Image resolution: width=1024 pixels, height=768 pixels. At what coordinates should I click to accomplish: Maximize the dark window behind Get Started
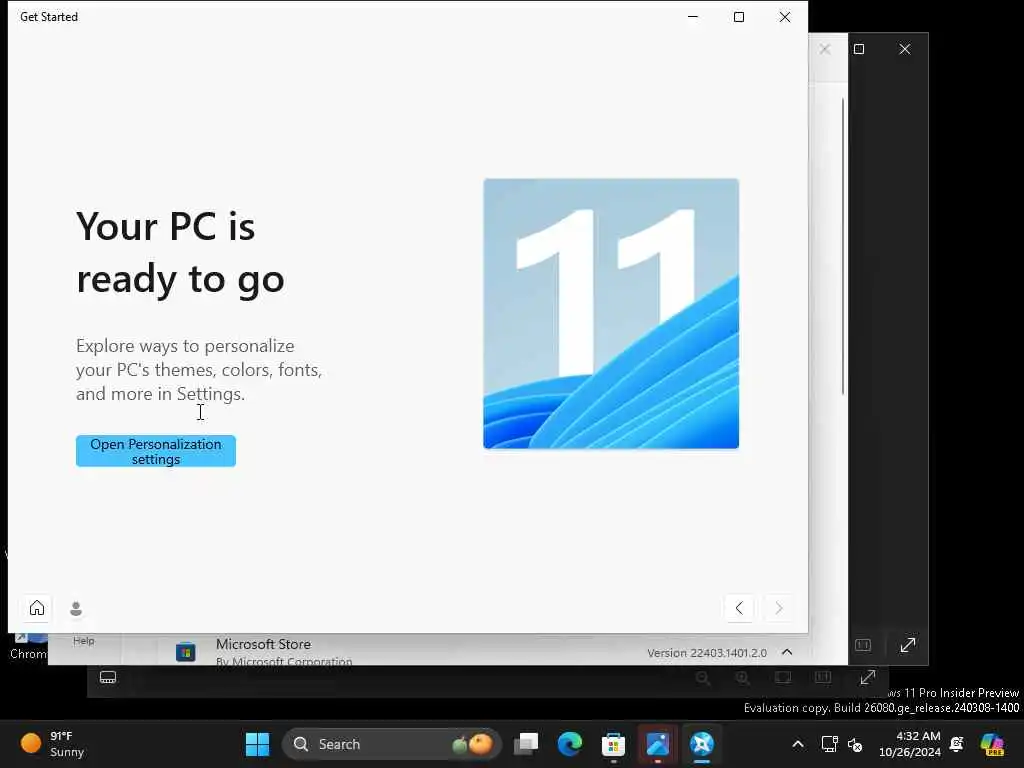tap(859, 49)
